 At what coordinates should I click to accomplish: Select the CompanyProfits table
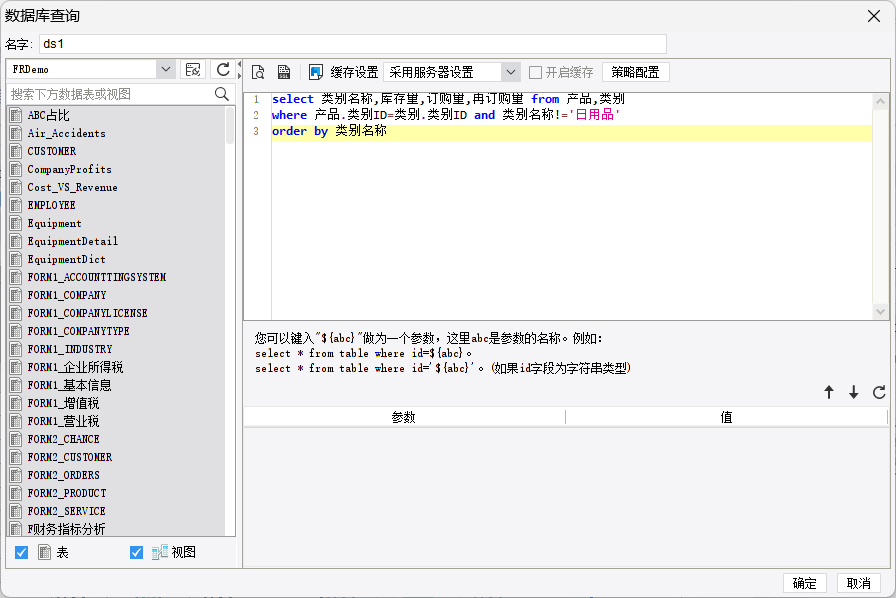pyautogui.click(x=69, y=169)
